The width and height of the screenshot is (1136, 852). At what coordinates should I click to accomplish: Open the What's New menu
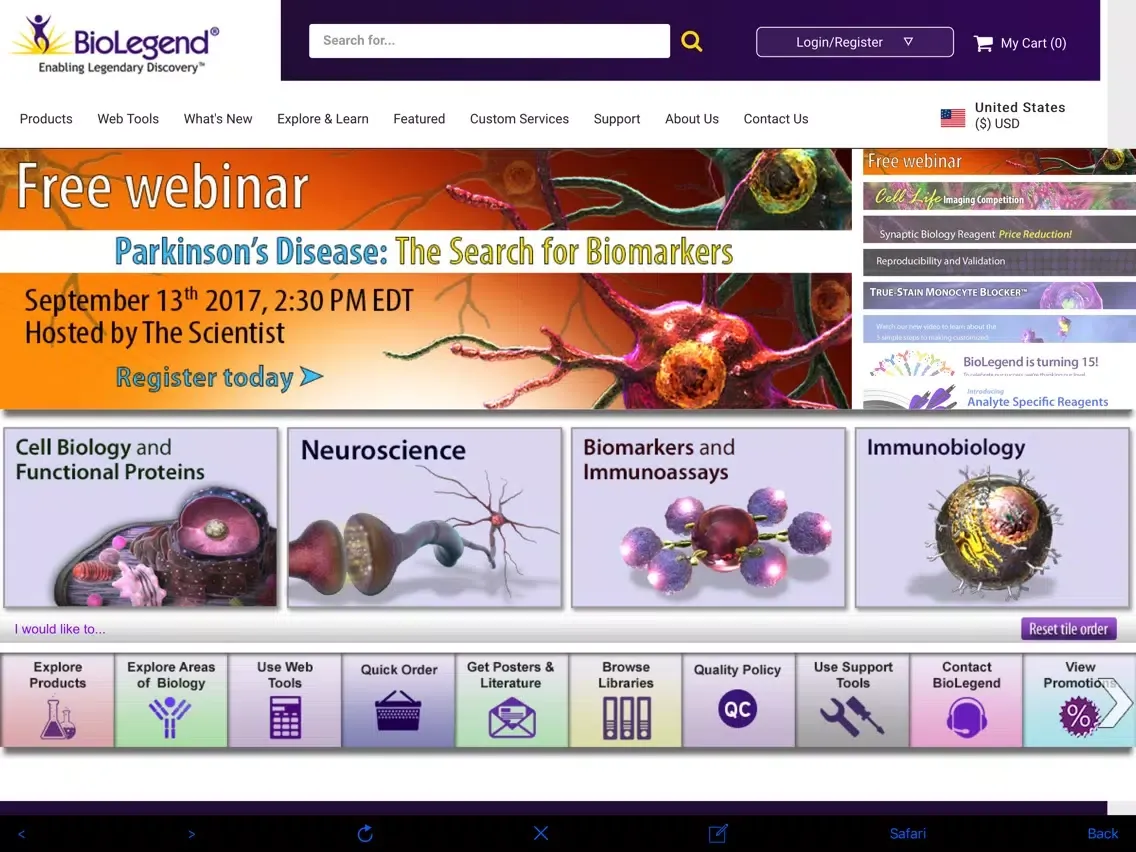[x=217, y=119]
